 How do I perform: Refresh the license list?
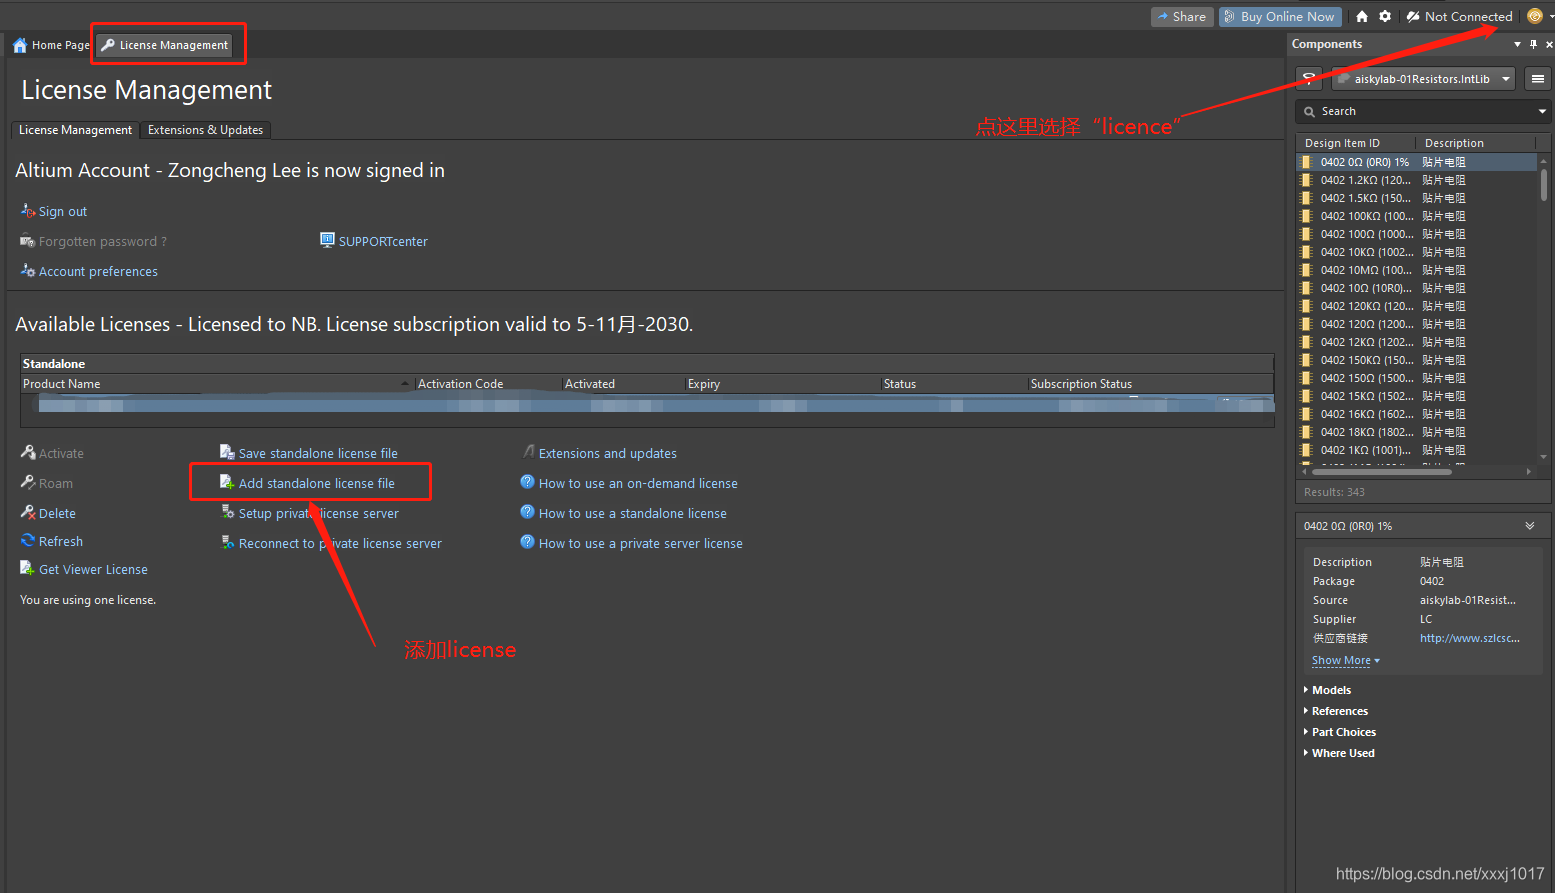pos(60,541)
